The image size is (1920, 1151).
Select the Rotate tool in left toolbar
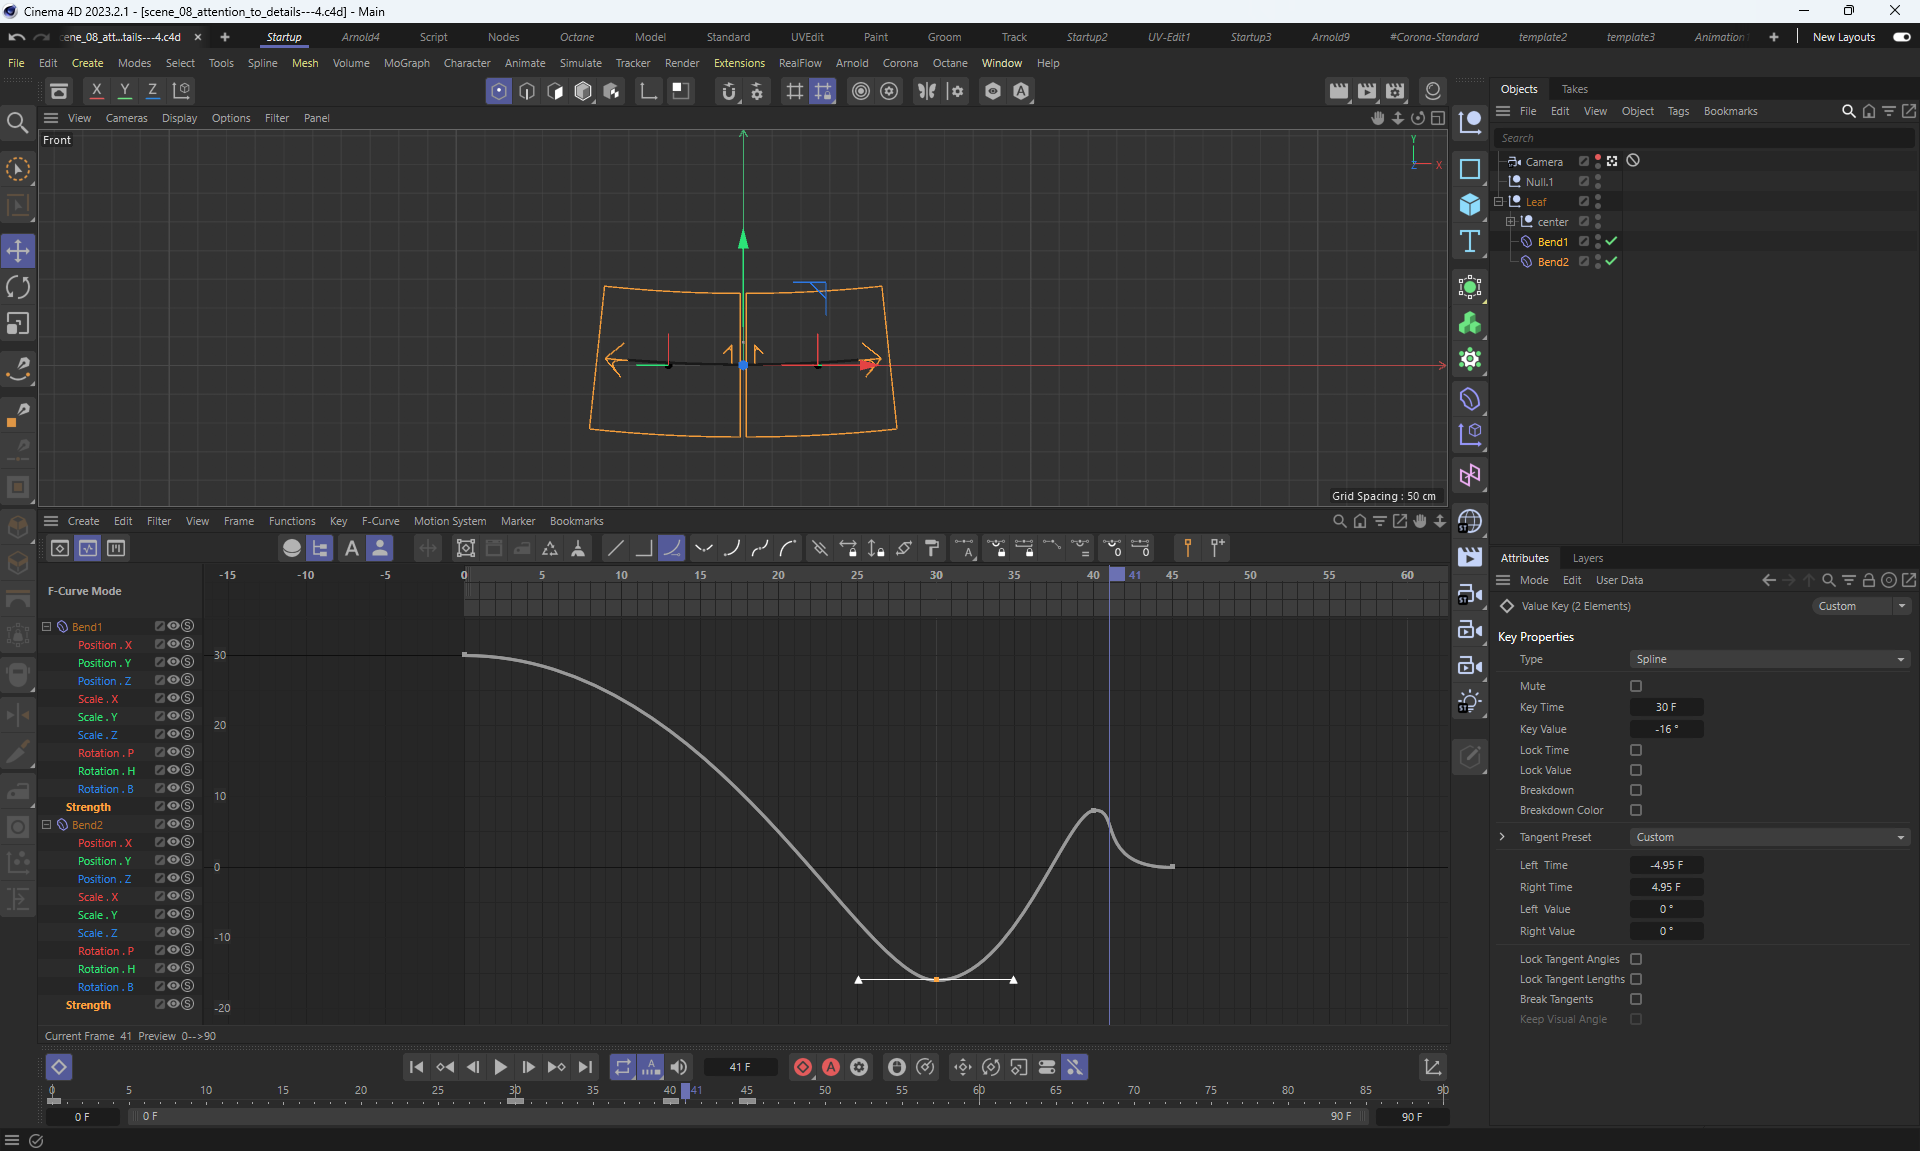click(x=18, y=288)
